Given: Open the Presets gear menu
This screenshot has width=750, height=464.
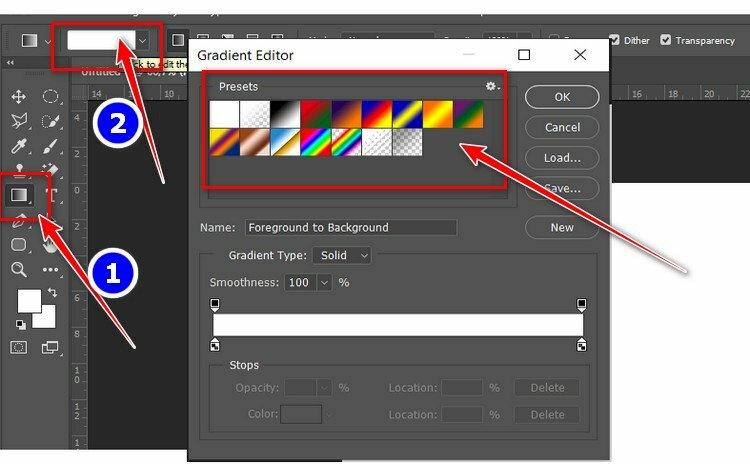Looking at the screenshot, I should [492, 87].
